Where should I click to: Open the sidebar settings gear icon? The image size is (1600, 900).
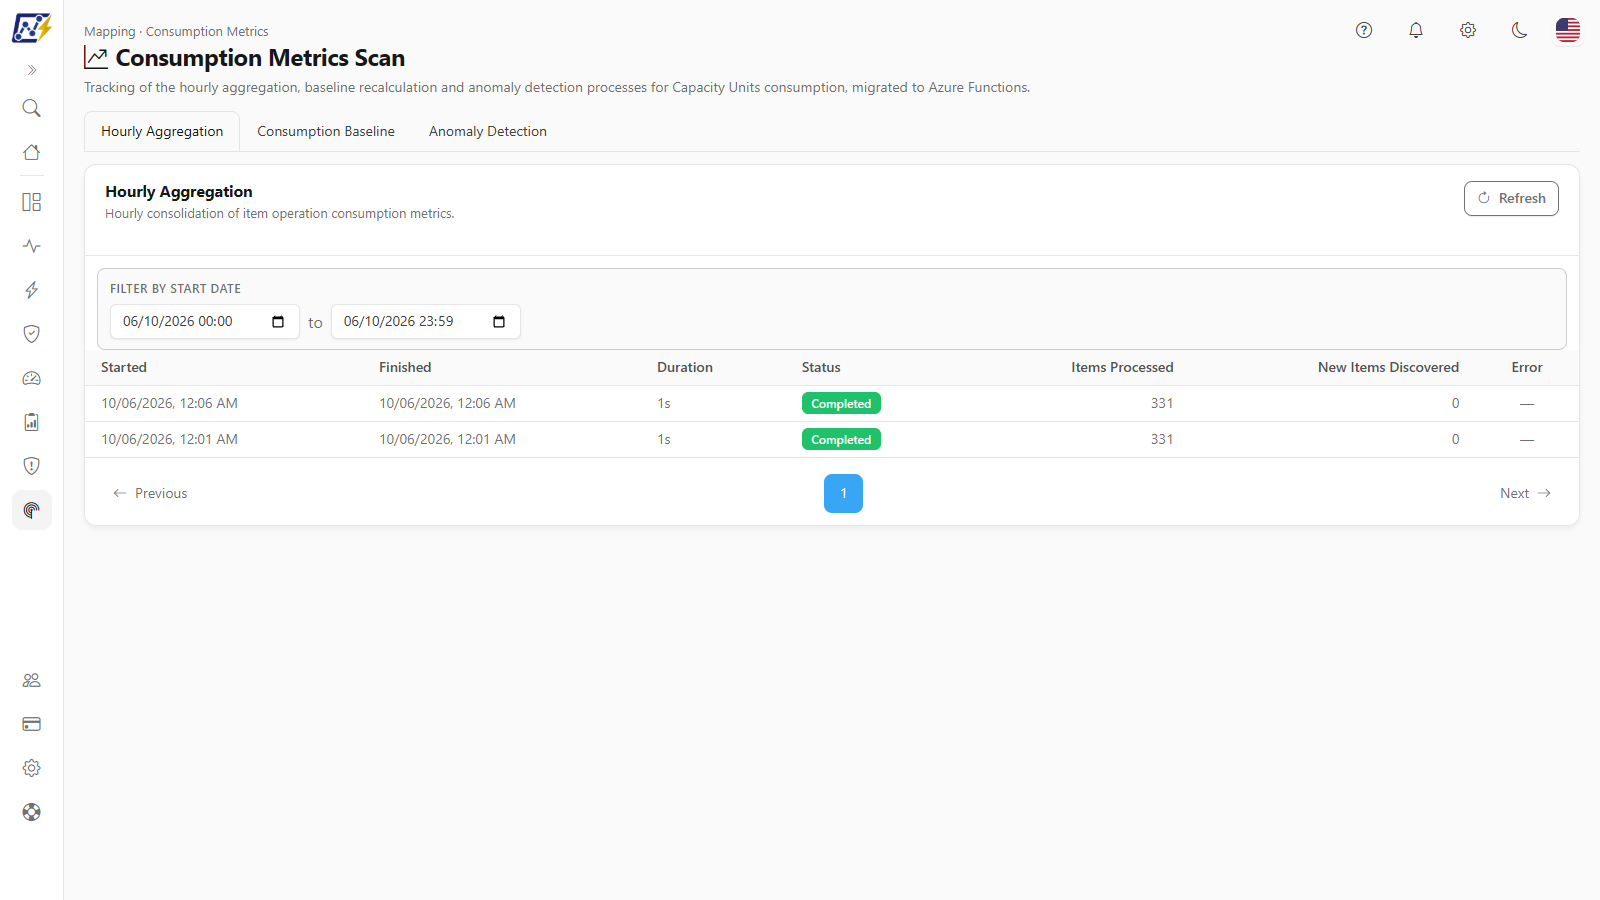click(x=32, y=768)
